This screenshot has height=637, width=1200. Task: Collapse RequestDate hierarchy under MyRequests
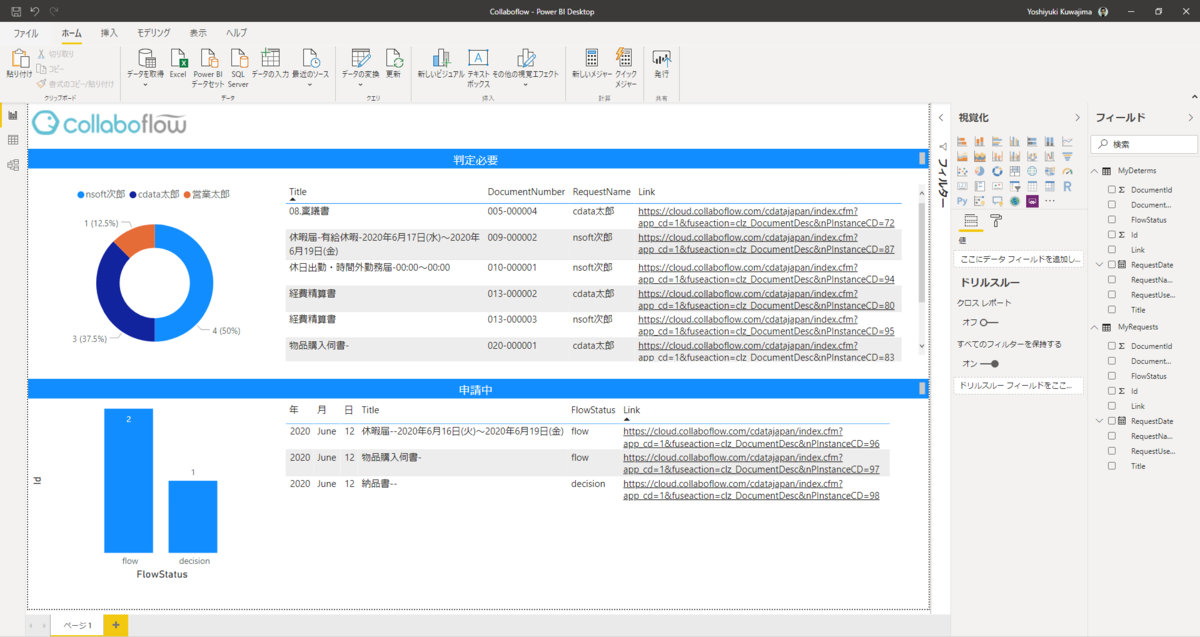1099,421
